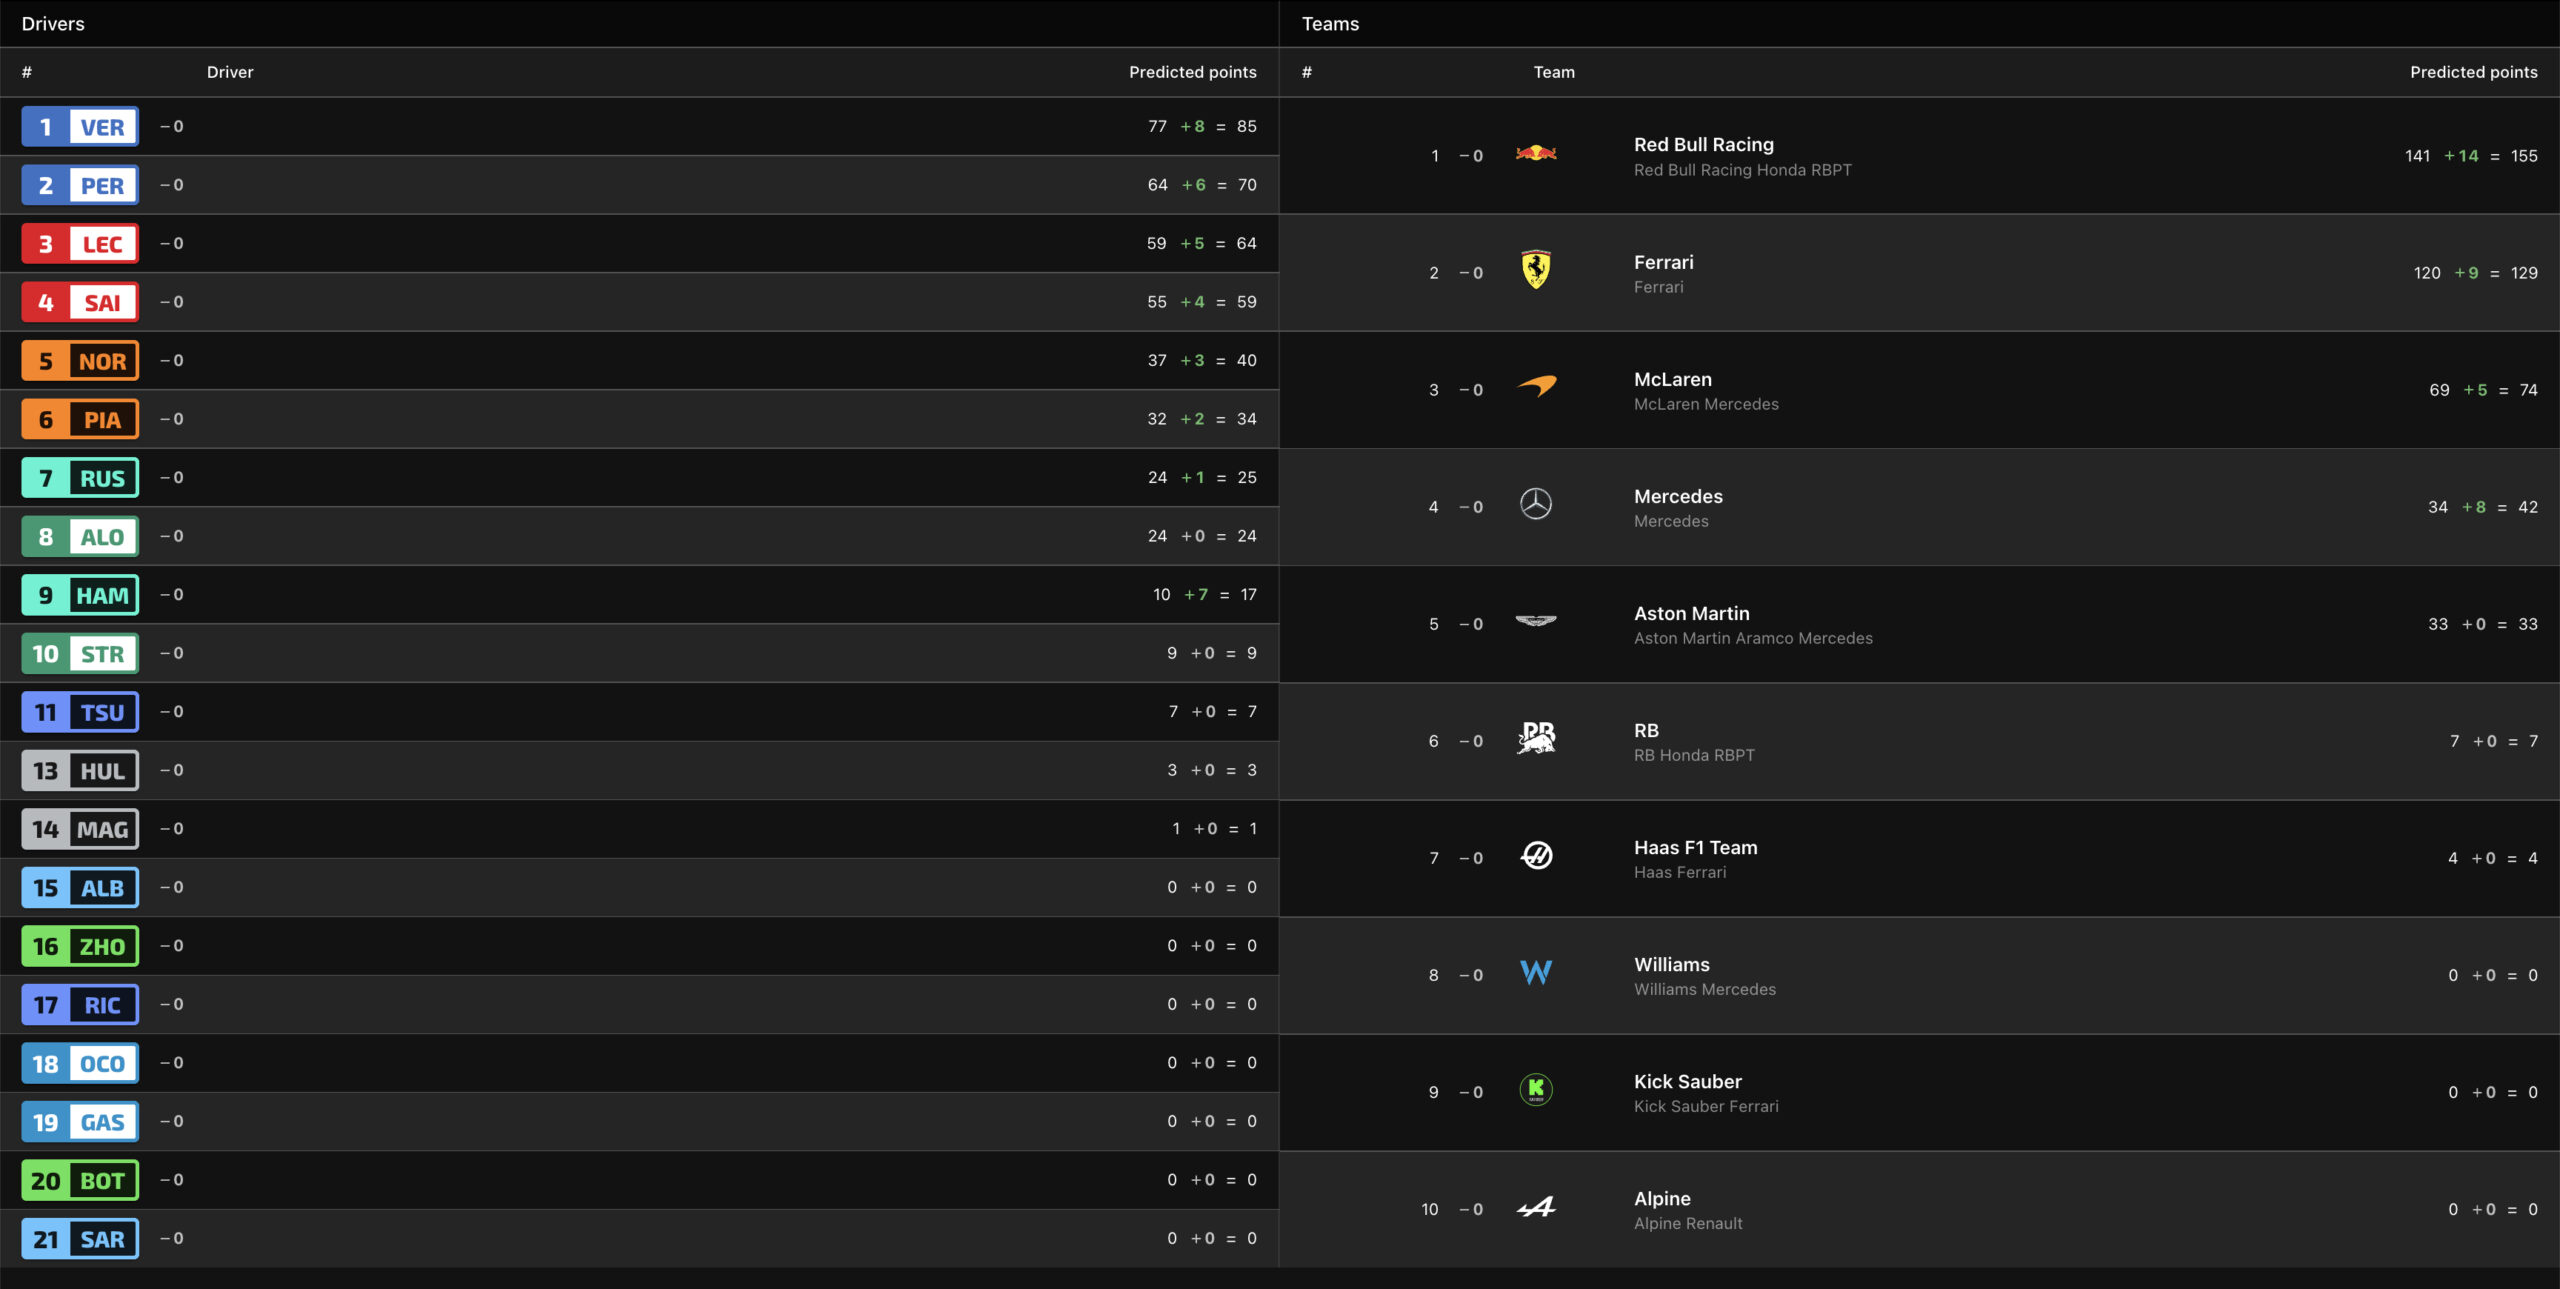The width and height of the screenshot is (2560, 1289).
Task: Click the Kick Sauber green logo
Action: 1536,1089
